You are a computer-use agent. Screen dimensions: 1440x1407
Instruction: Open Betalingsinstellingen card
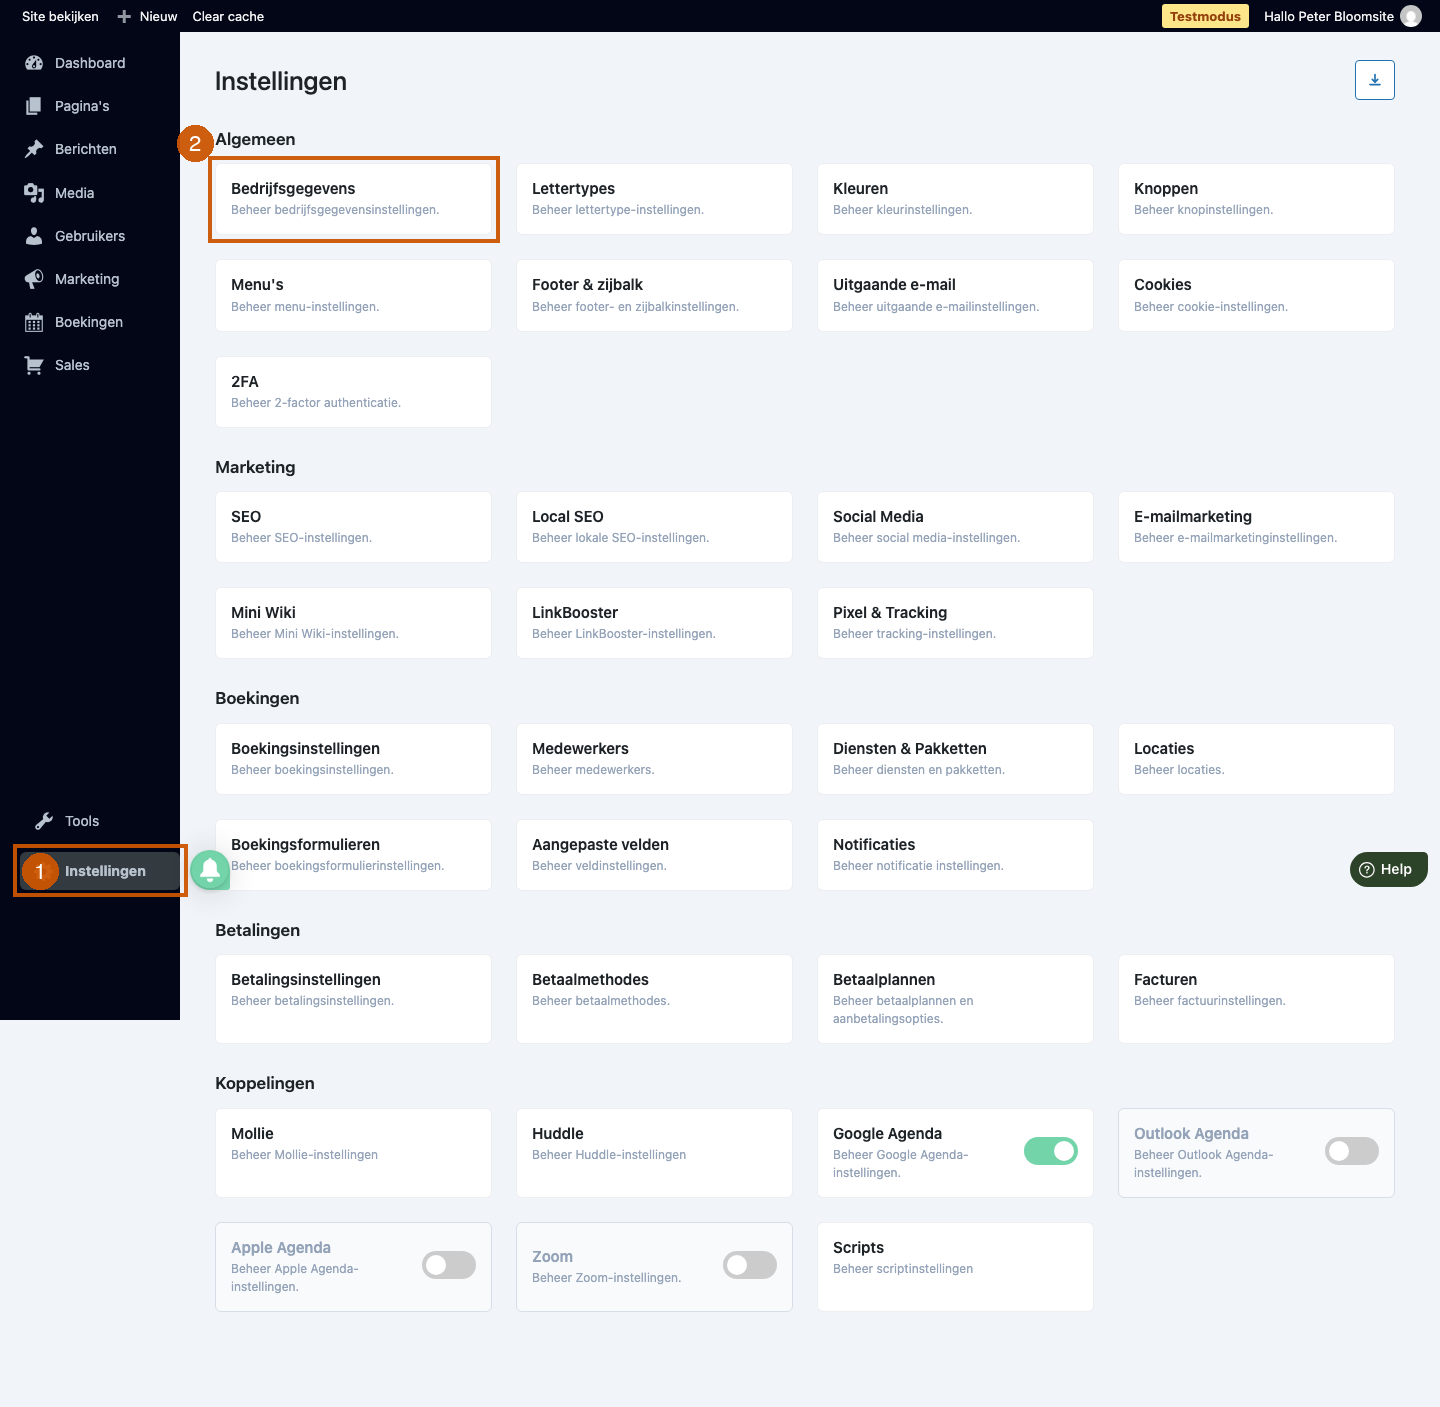(353, 999)
